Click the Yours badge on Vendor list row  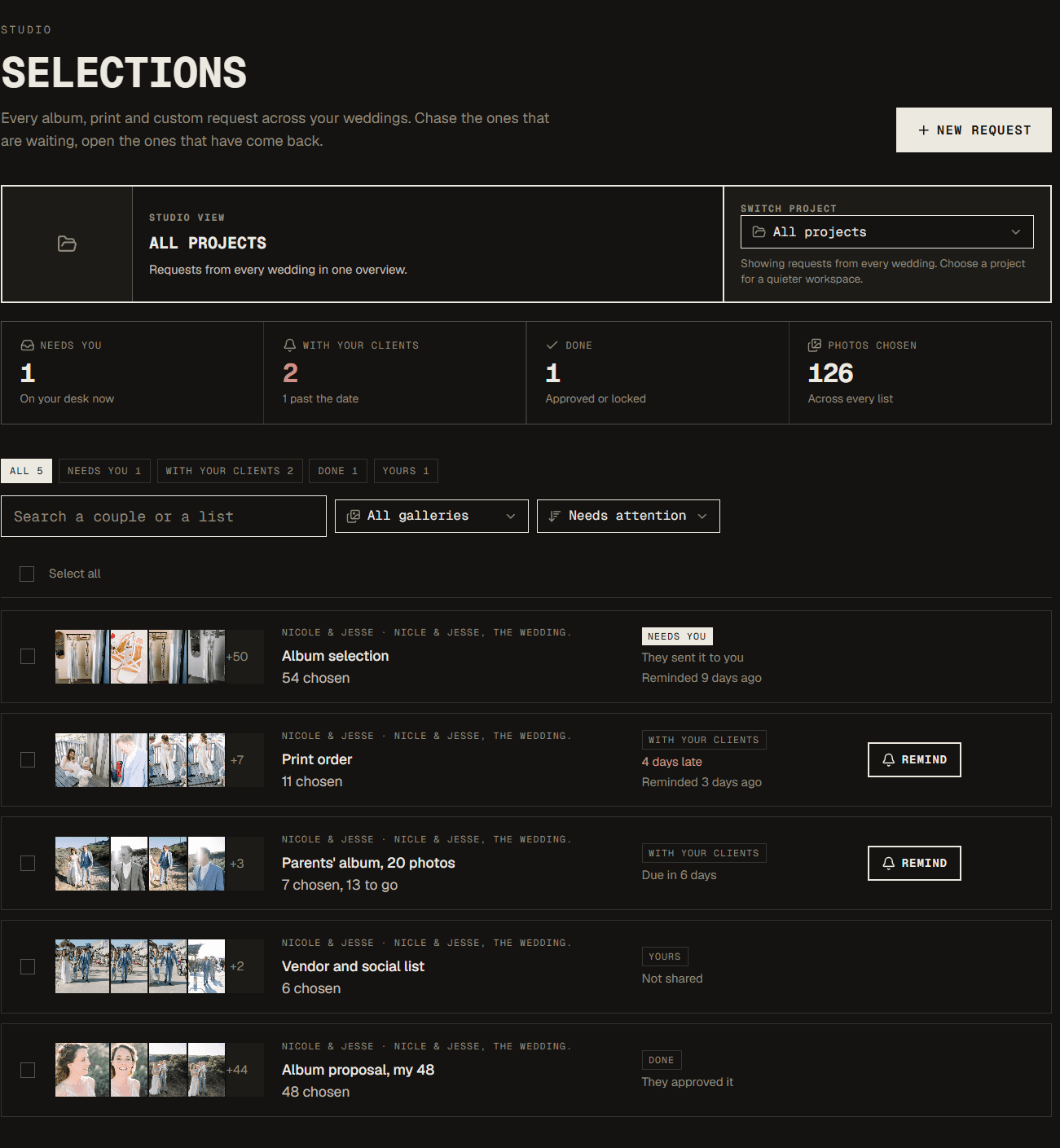pos(665,957)
